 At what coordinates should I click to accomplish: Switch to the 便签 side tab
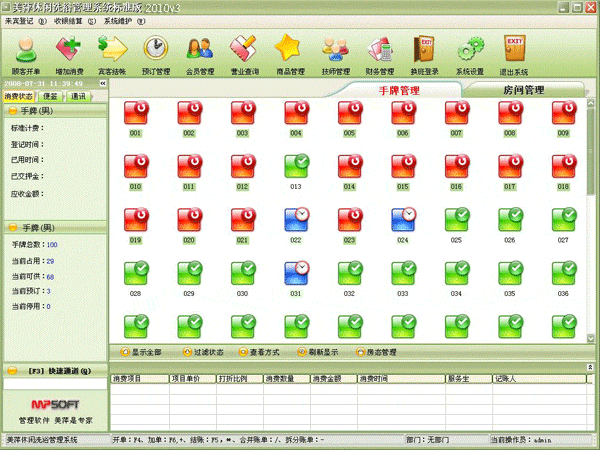(51, 97)
